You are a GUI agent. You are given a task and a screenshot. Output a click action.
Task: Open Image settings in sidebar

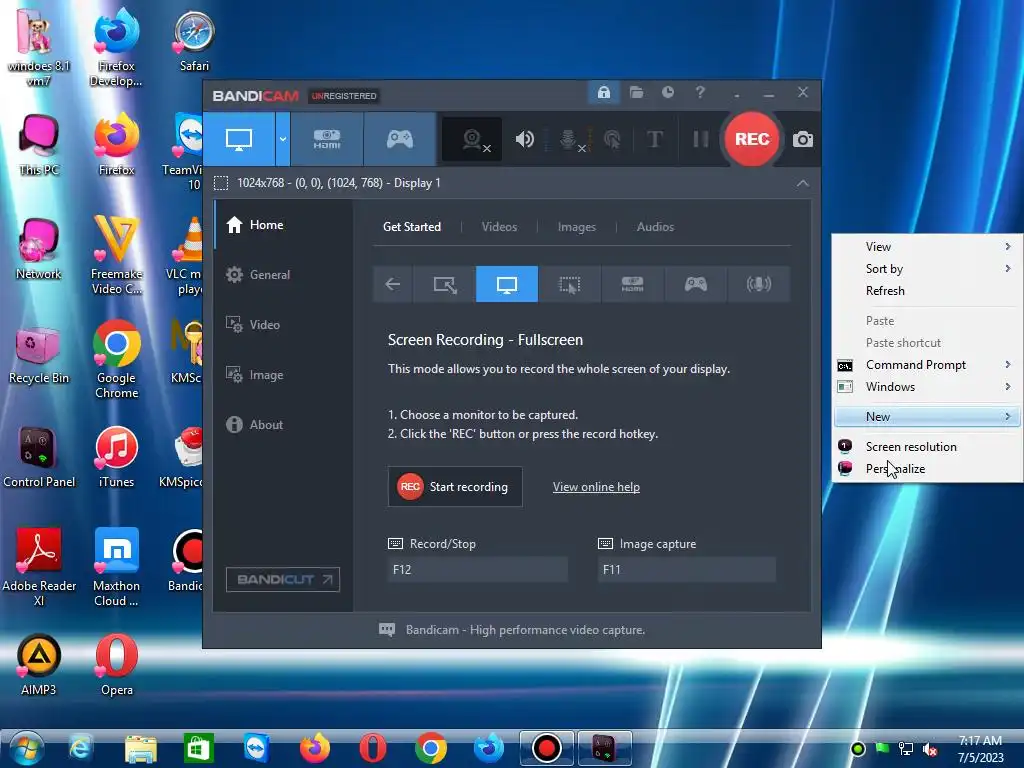[x=283, y=375]
